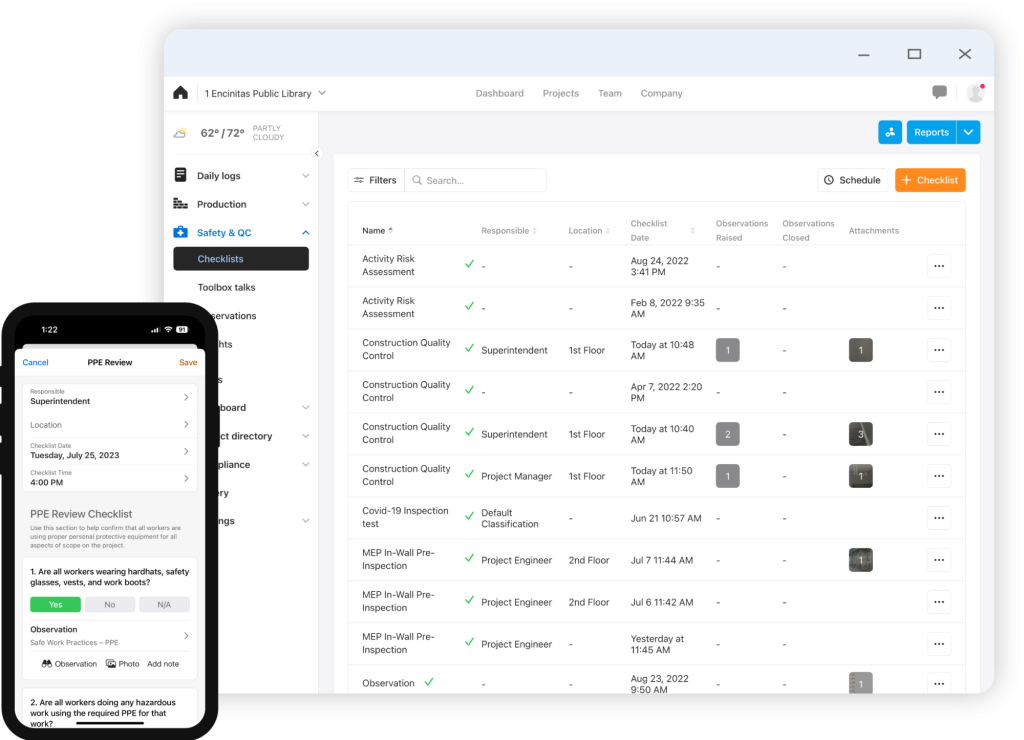The width and height of the screenshot is (1024, 740).
Task: Open the Projects tab in top navigation
Action: (x=560, y=94)
